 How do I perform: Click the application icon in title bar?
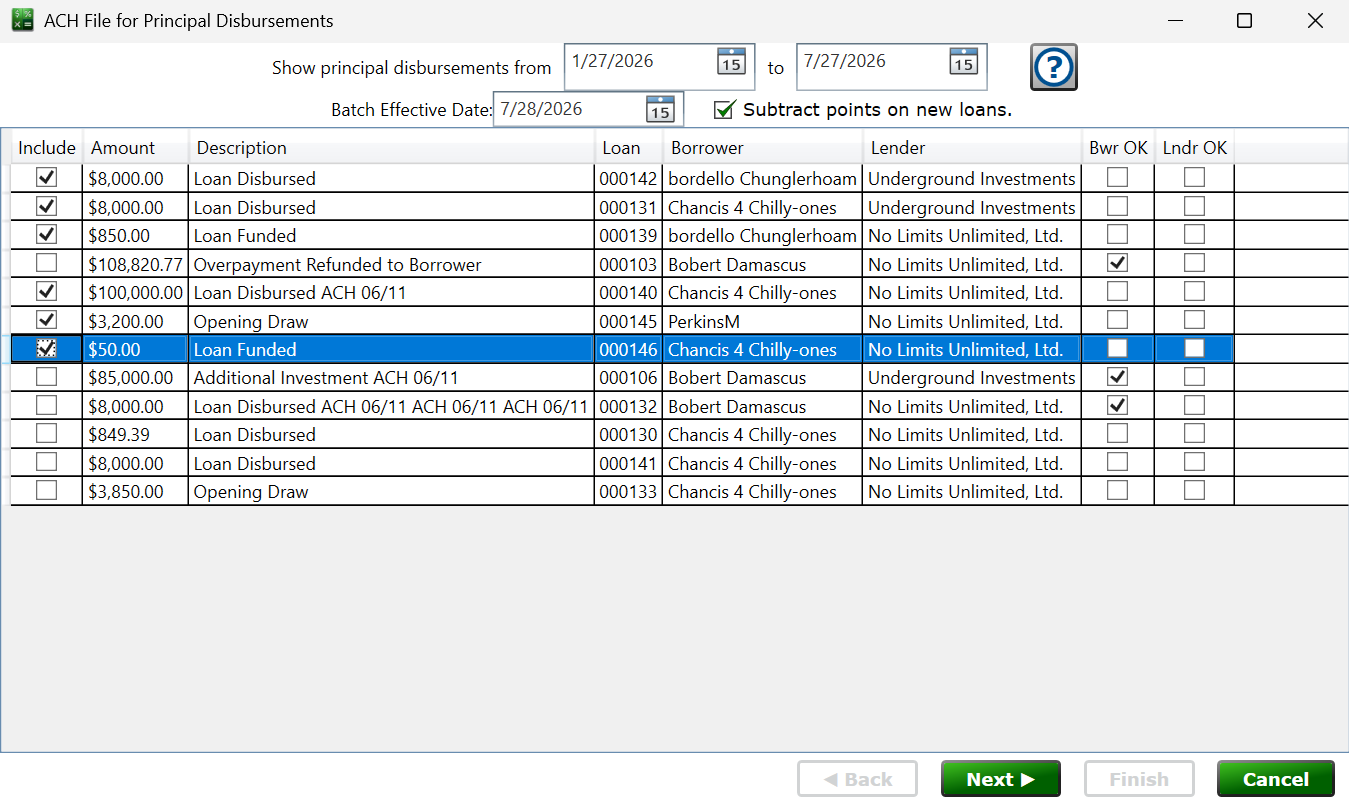pyautogui.click(x=22, y=20)
